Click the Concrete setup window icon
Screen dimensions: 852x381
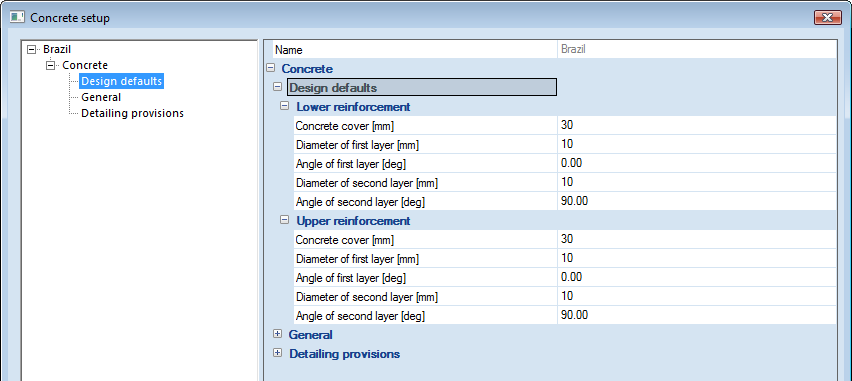coord(17,17)
